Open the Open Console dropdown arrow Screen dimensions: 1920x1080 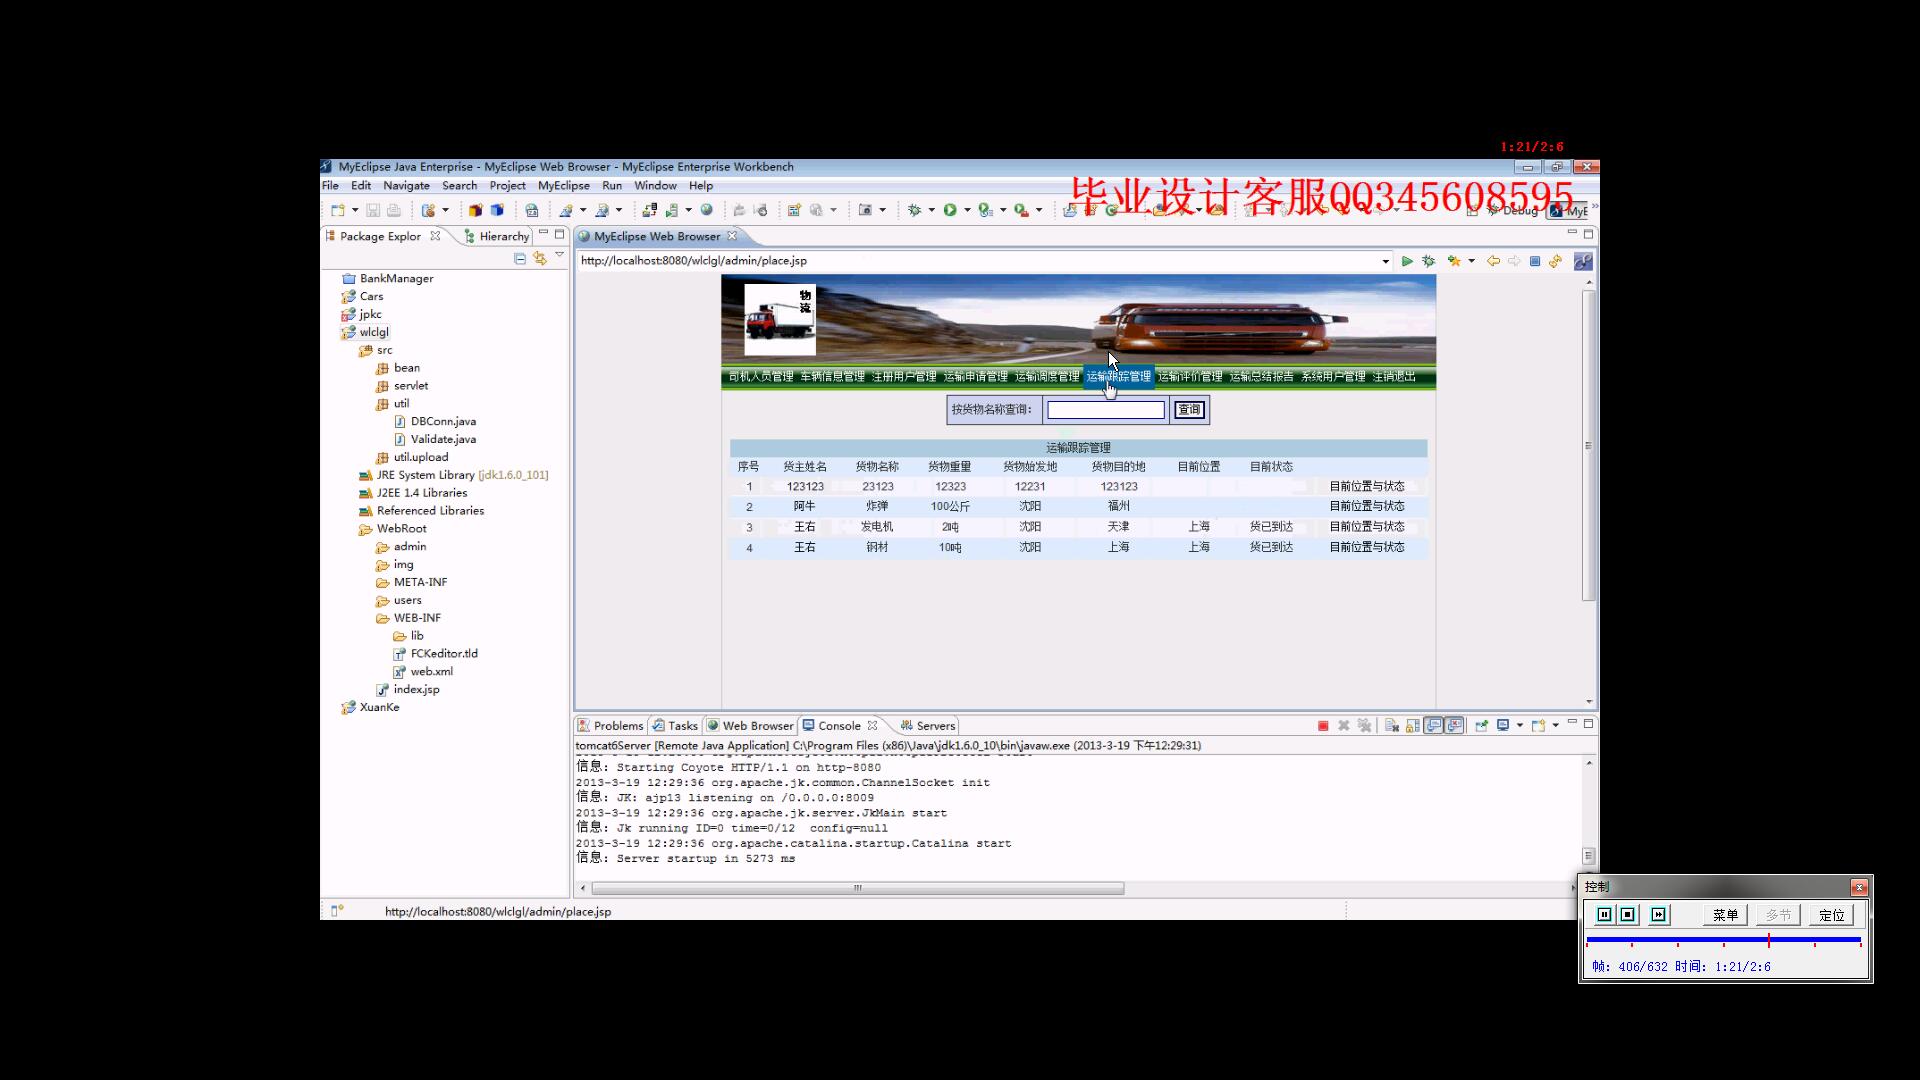point(1555,726)
